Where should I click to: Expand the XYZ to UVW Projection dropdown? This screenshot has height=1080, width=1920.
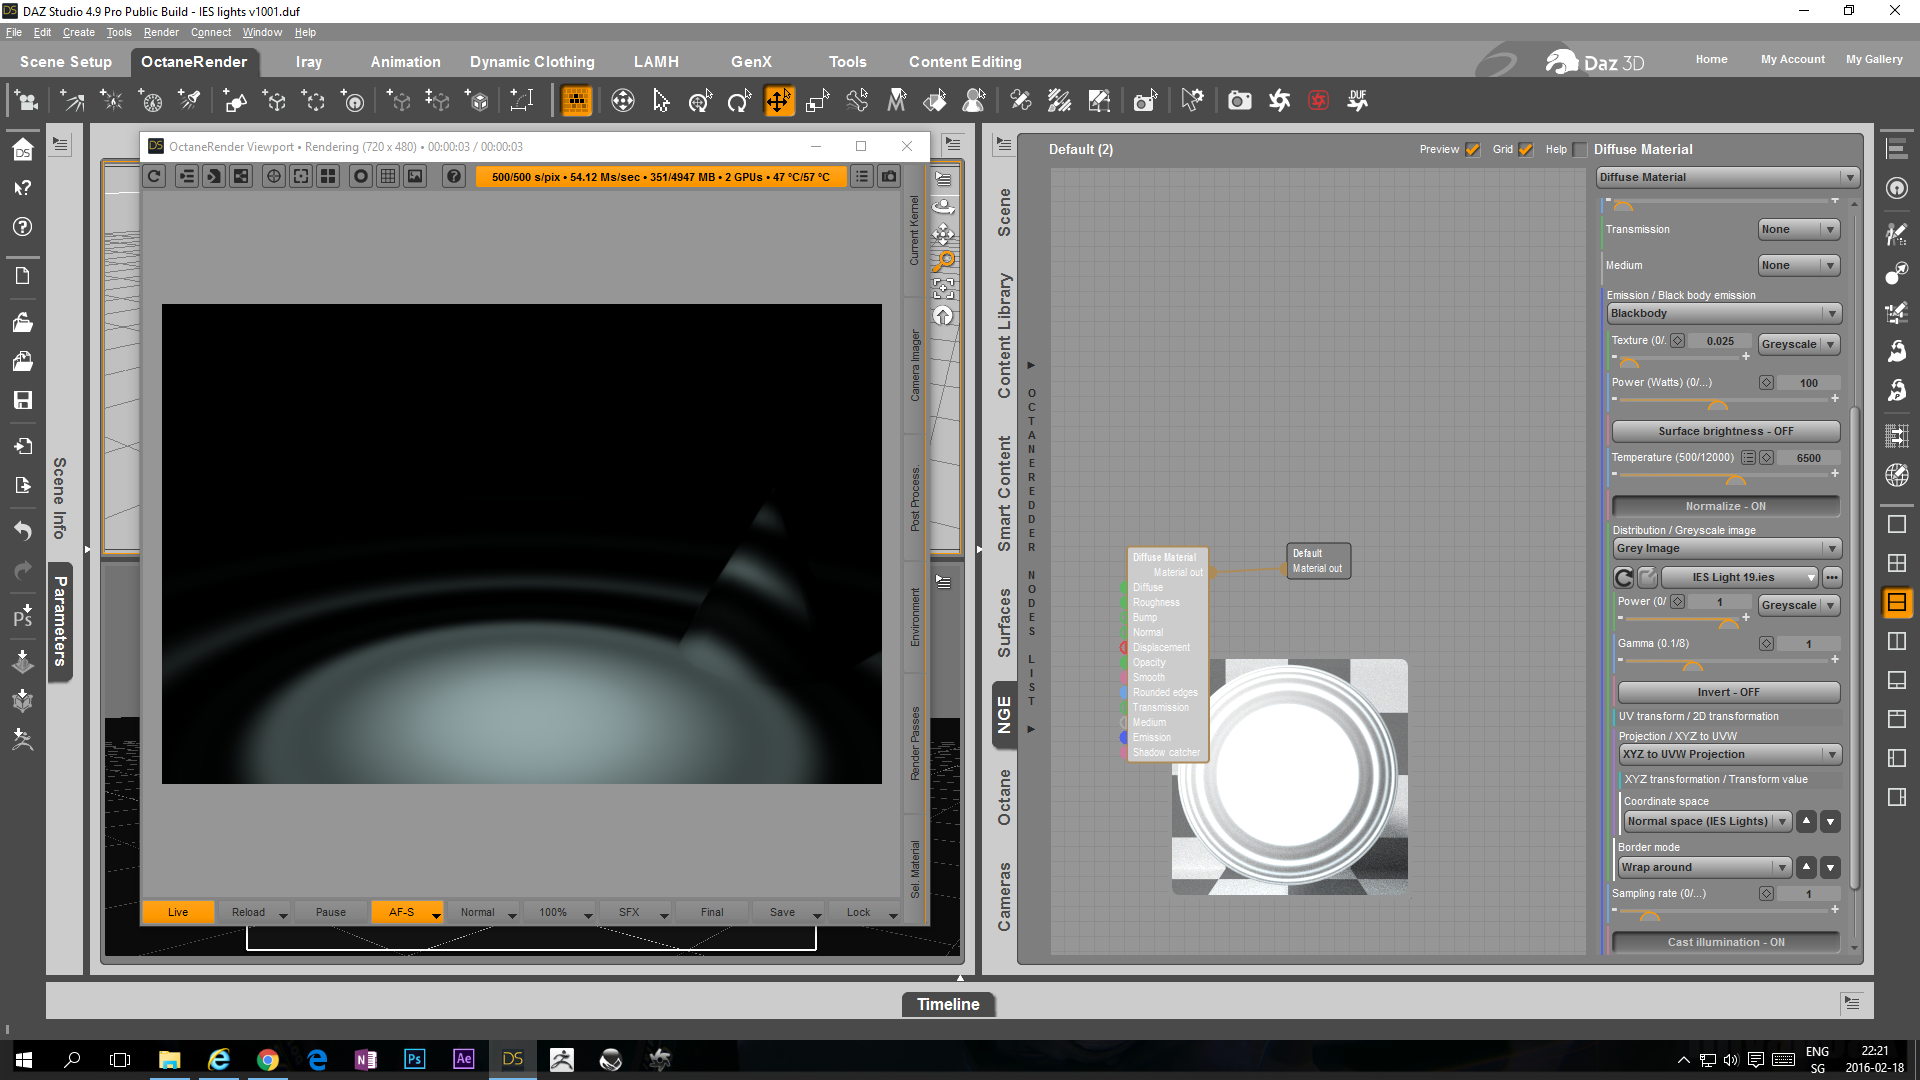[x=1729, y=755]
